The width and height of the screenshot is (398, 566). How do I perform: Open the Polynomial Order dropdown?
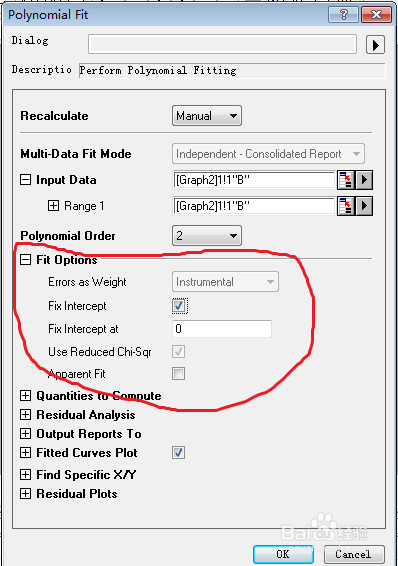pyautogui.click(x=207, y=236)
